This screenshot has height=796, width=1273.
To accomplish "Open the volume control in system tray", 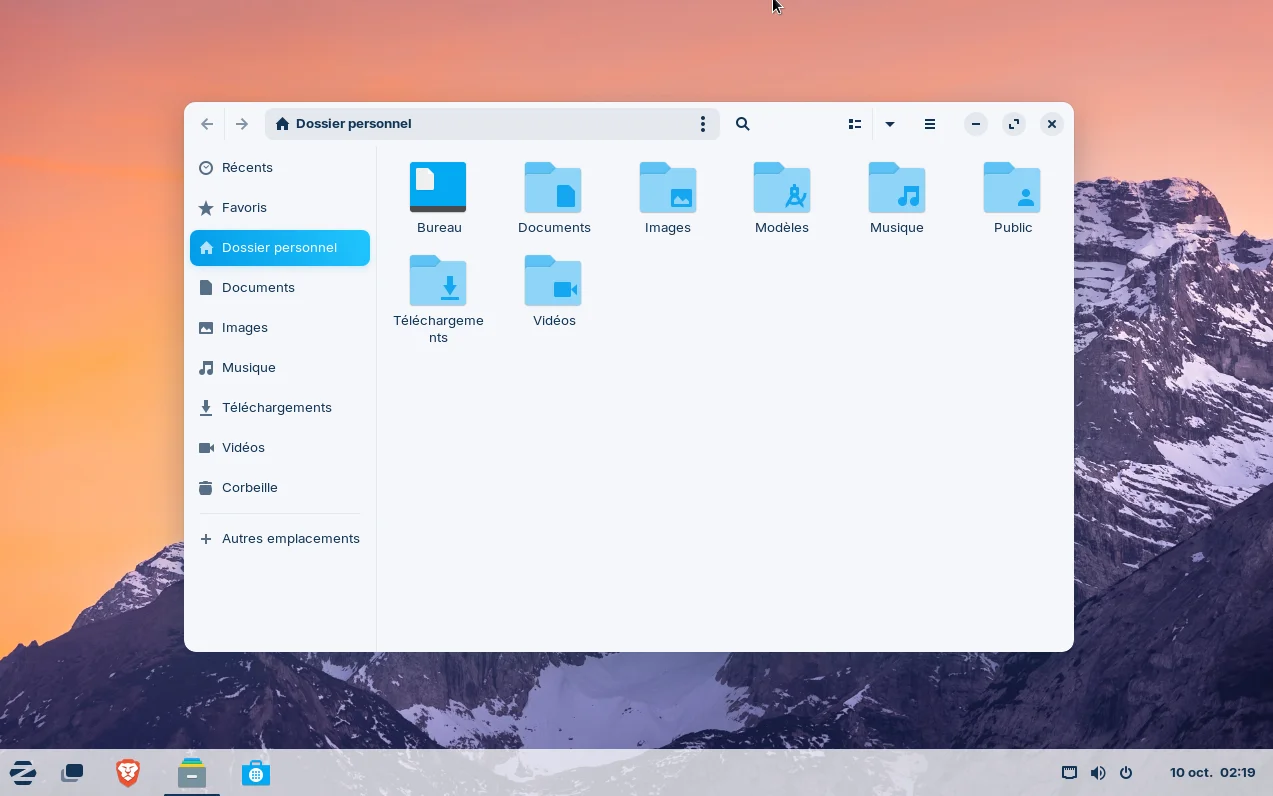I will tap(1098, 773).
